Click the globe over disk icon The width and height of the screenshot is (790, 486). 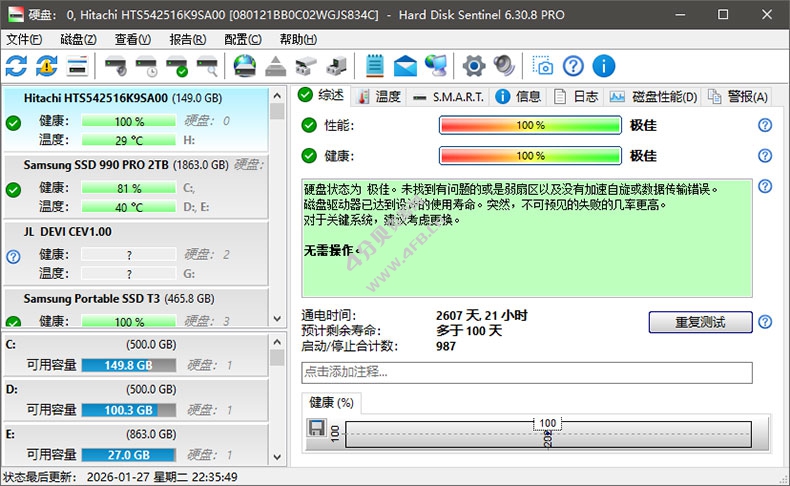(245, 66)
